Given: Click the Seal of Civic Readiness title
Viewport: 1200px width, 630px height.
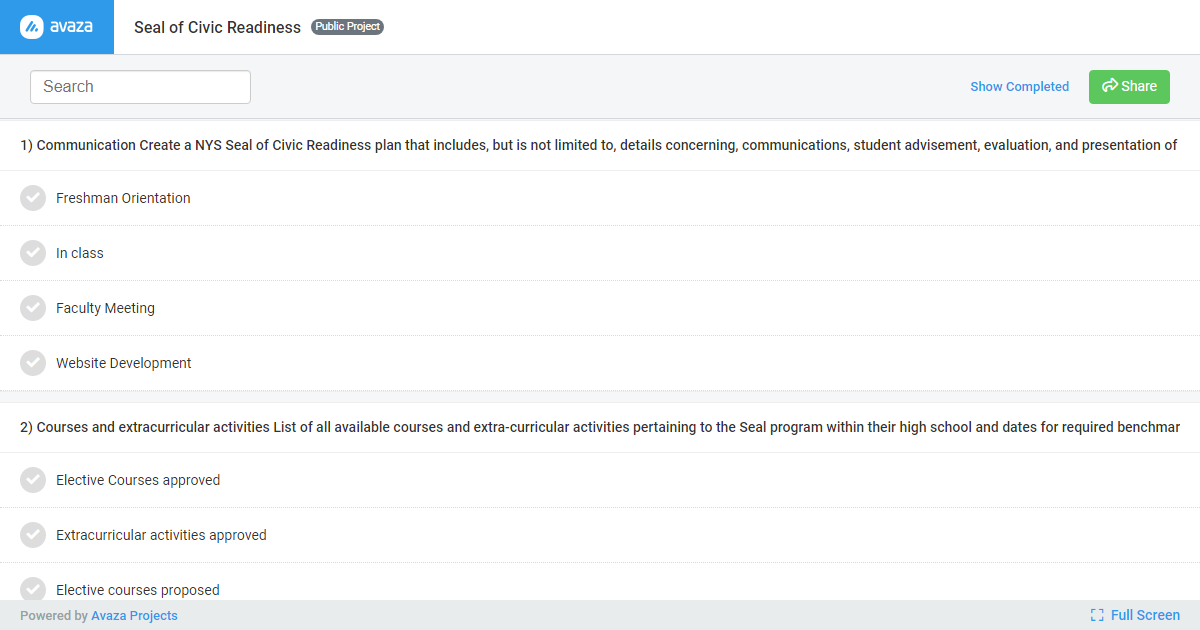Looking at the screenshot, I should pos(217,27).
